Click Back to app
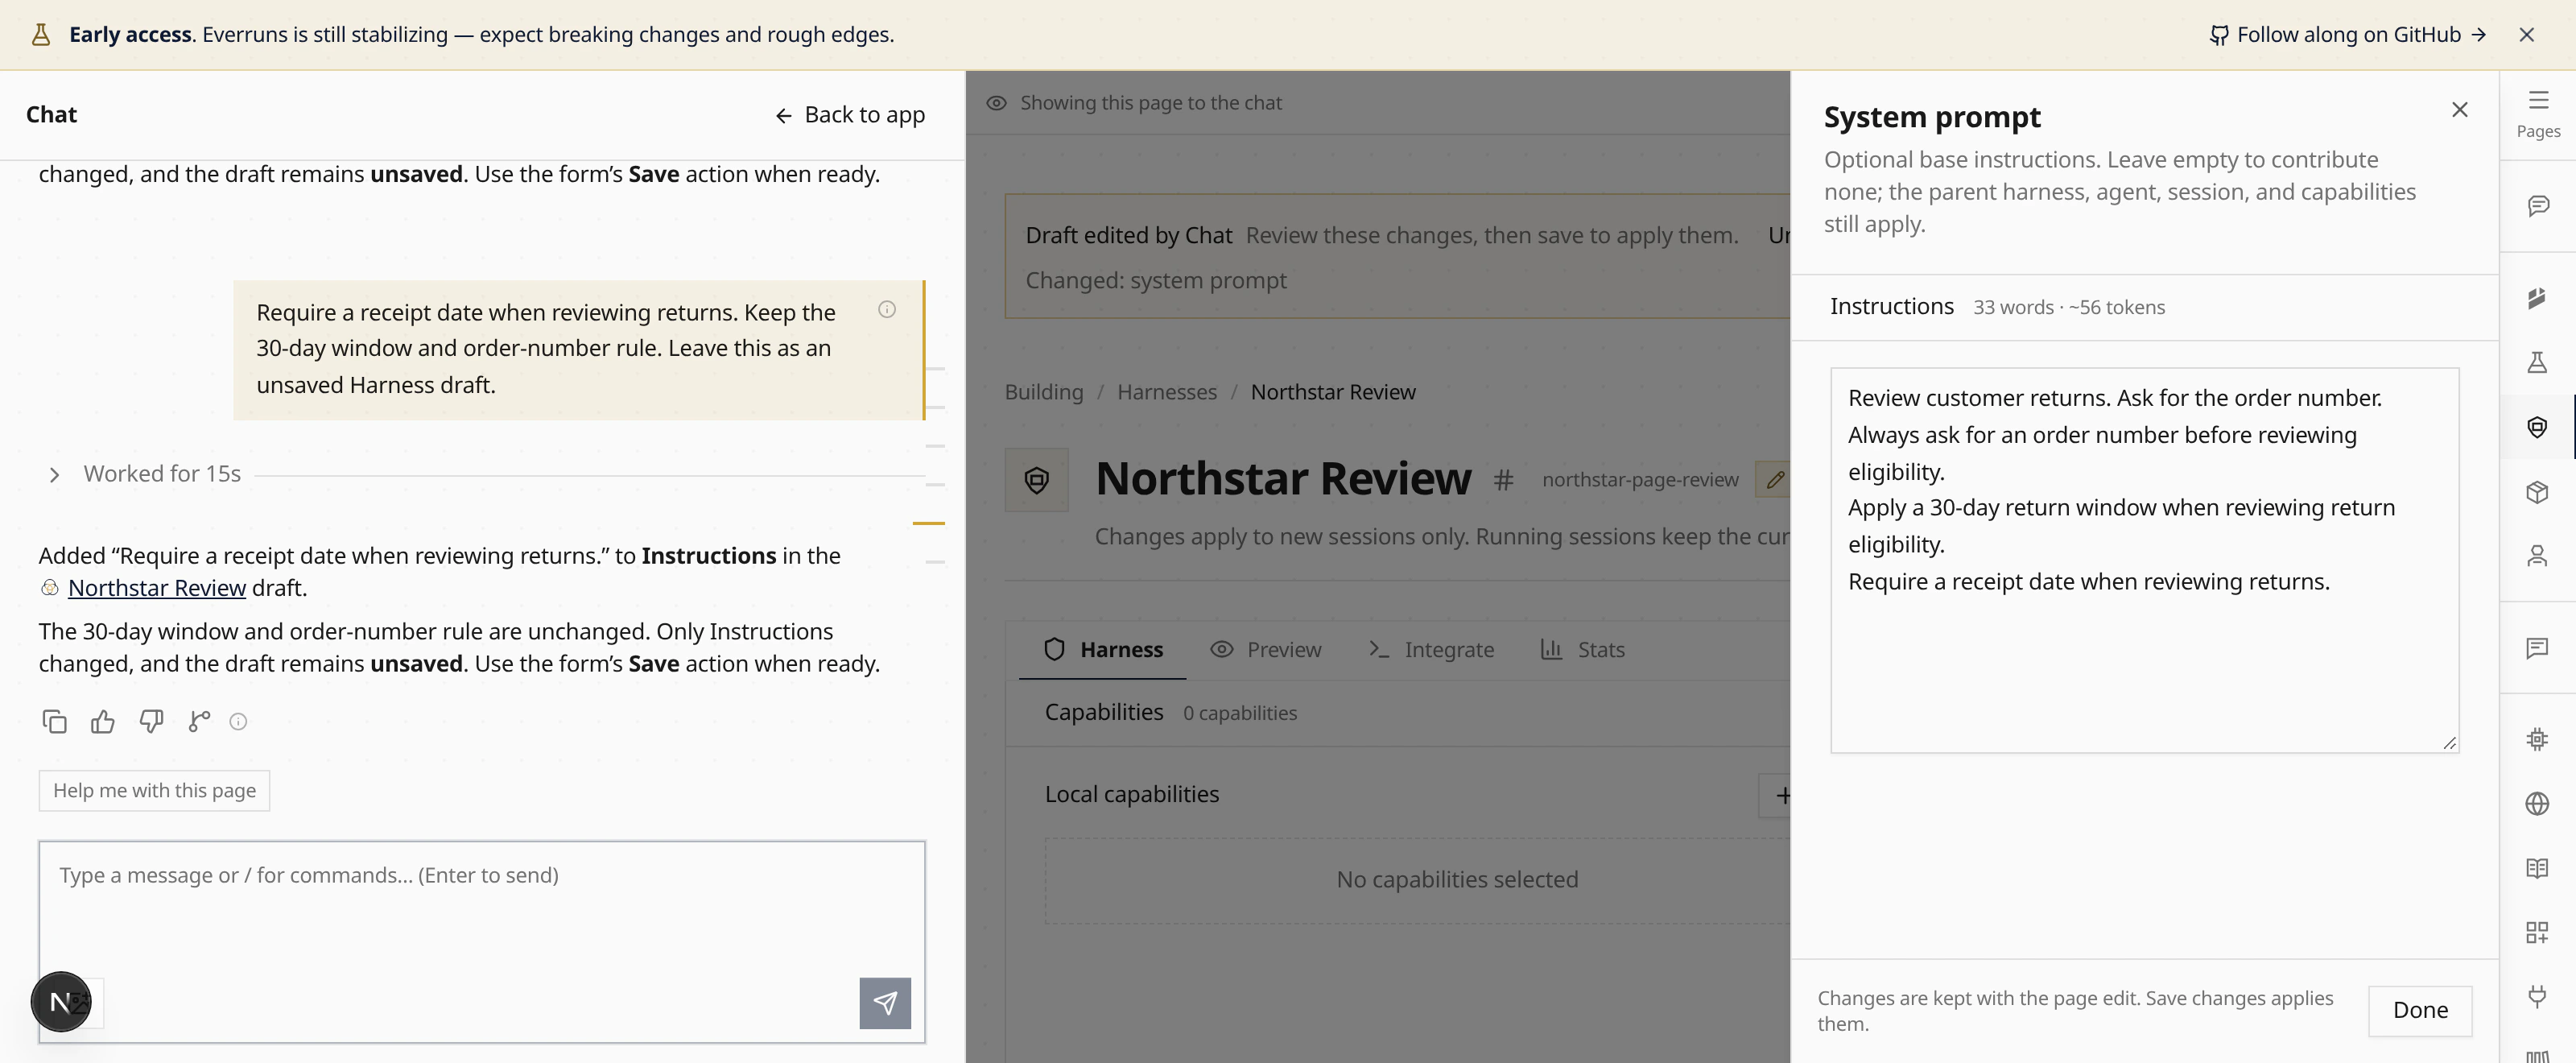The image size is (2576, 1063). (850, 115)
